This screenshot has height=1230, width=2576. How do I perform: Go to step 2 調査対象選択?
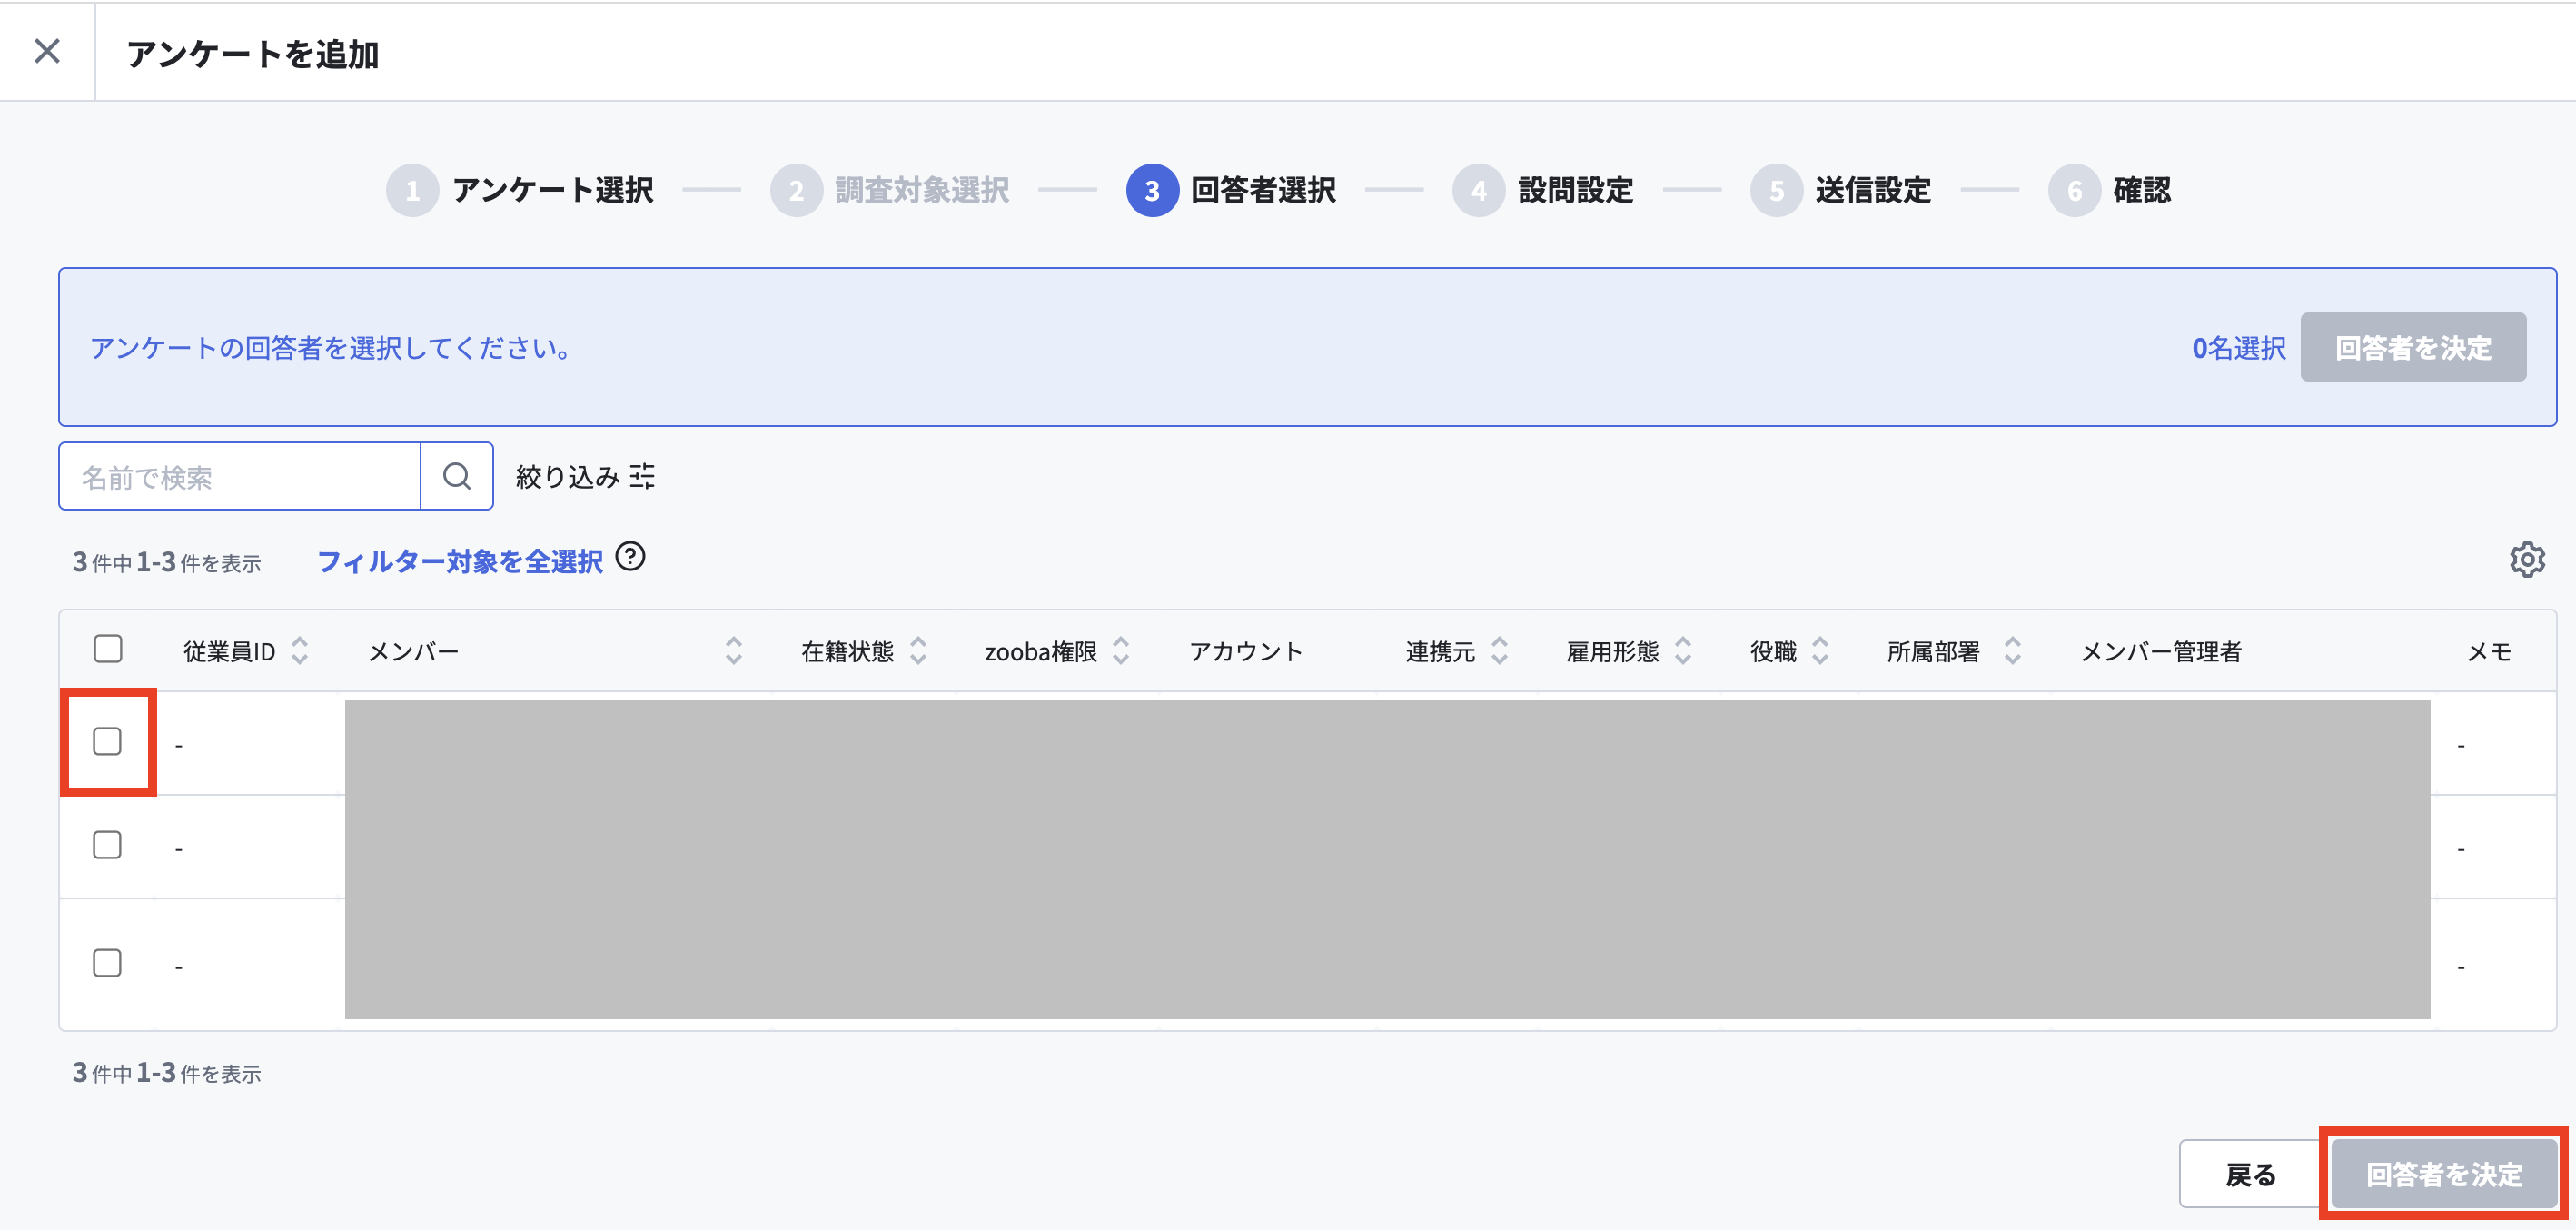point(889,190)
